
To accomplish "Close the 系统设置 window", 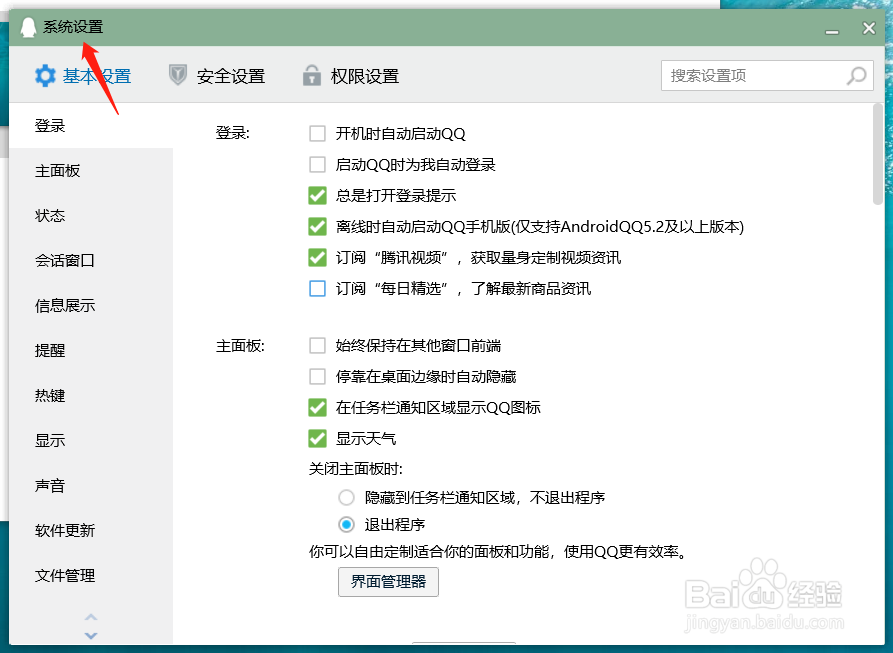I will (869, 28).
